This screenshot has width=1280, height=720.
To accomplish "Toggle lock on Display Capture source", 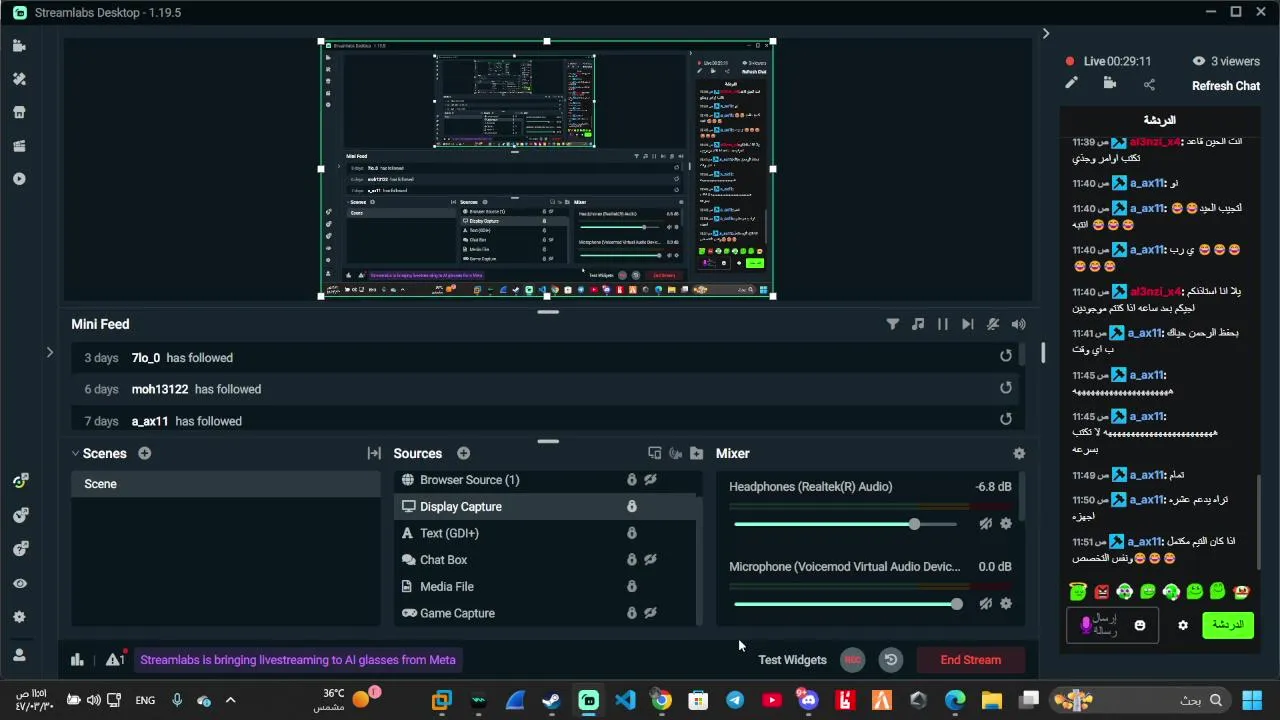I will coord(632,506).
